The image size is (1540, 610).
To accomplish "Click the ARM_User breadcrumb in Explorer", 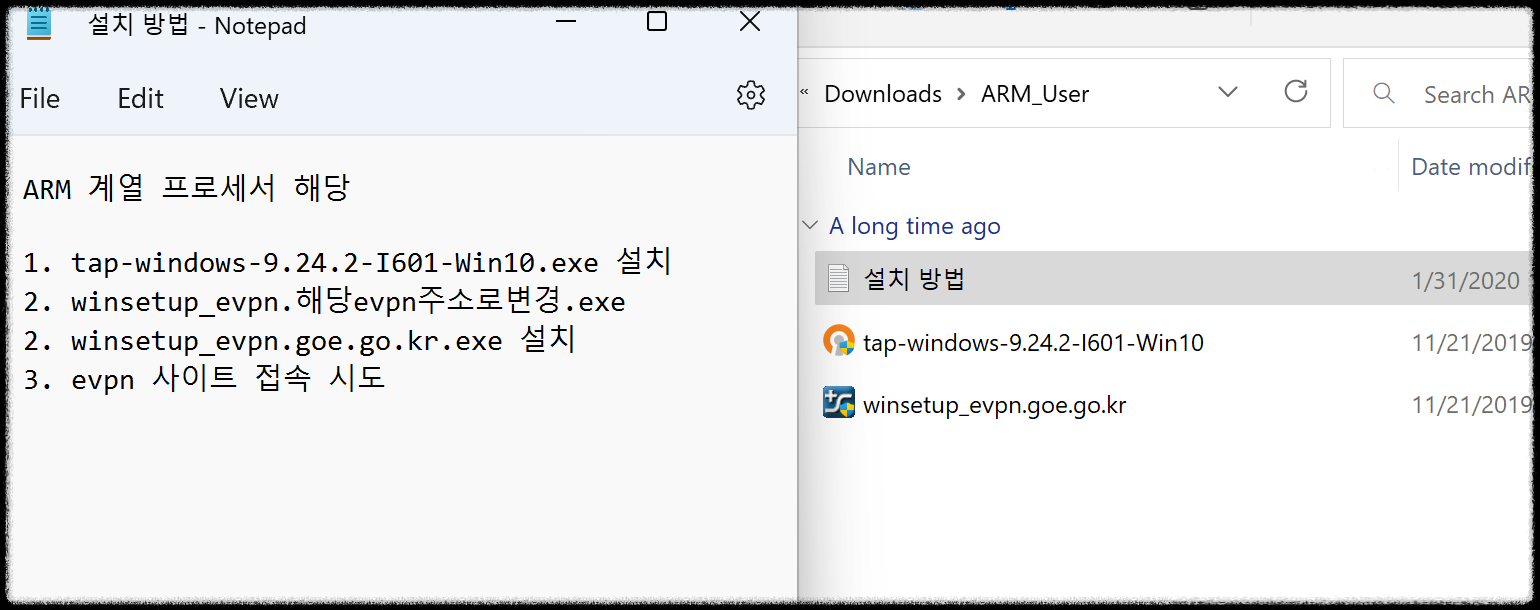I will 1035,94.
